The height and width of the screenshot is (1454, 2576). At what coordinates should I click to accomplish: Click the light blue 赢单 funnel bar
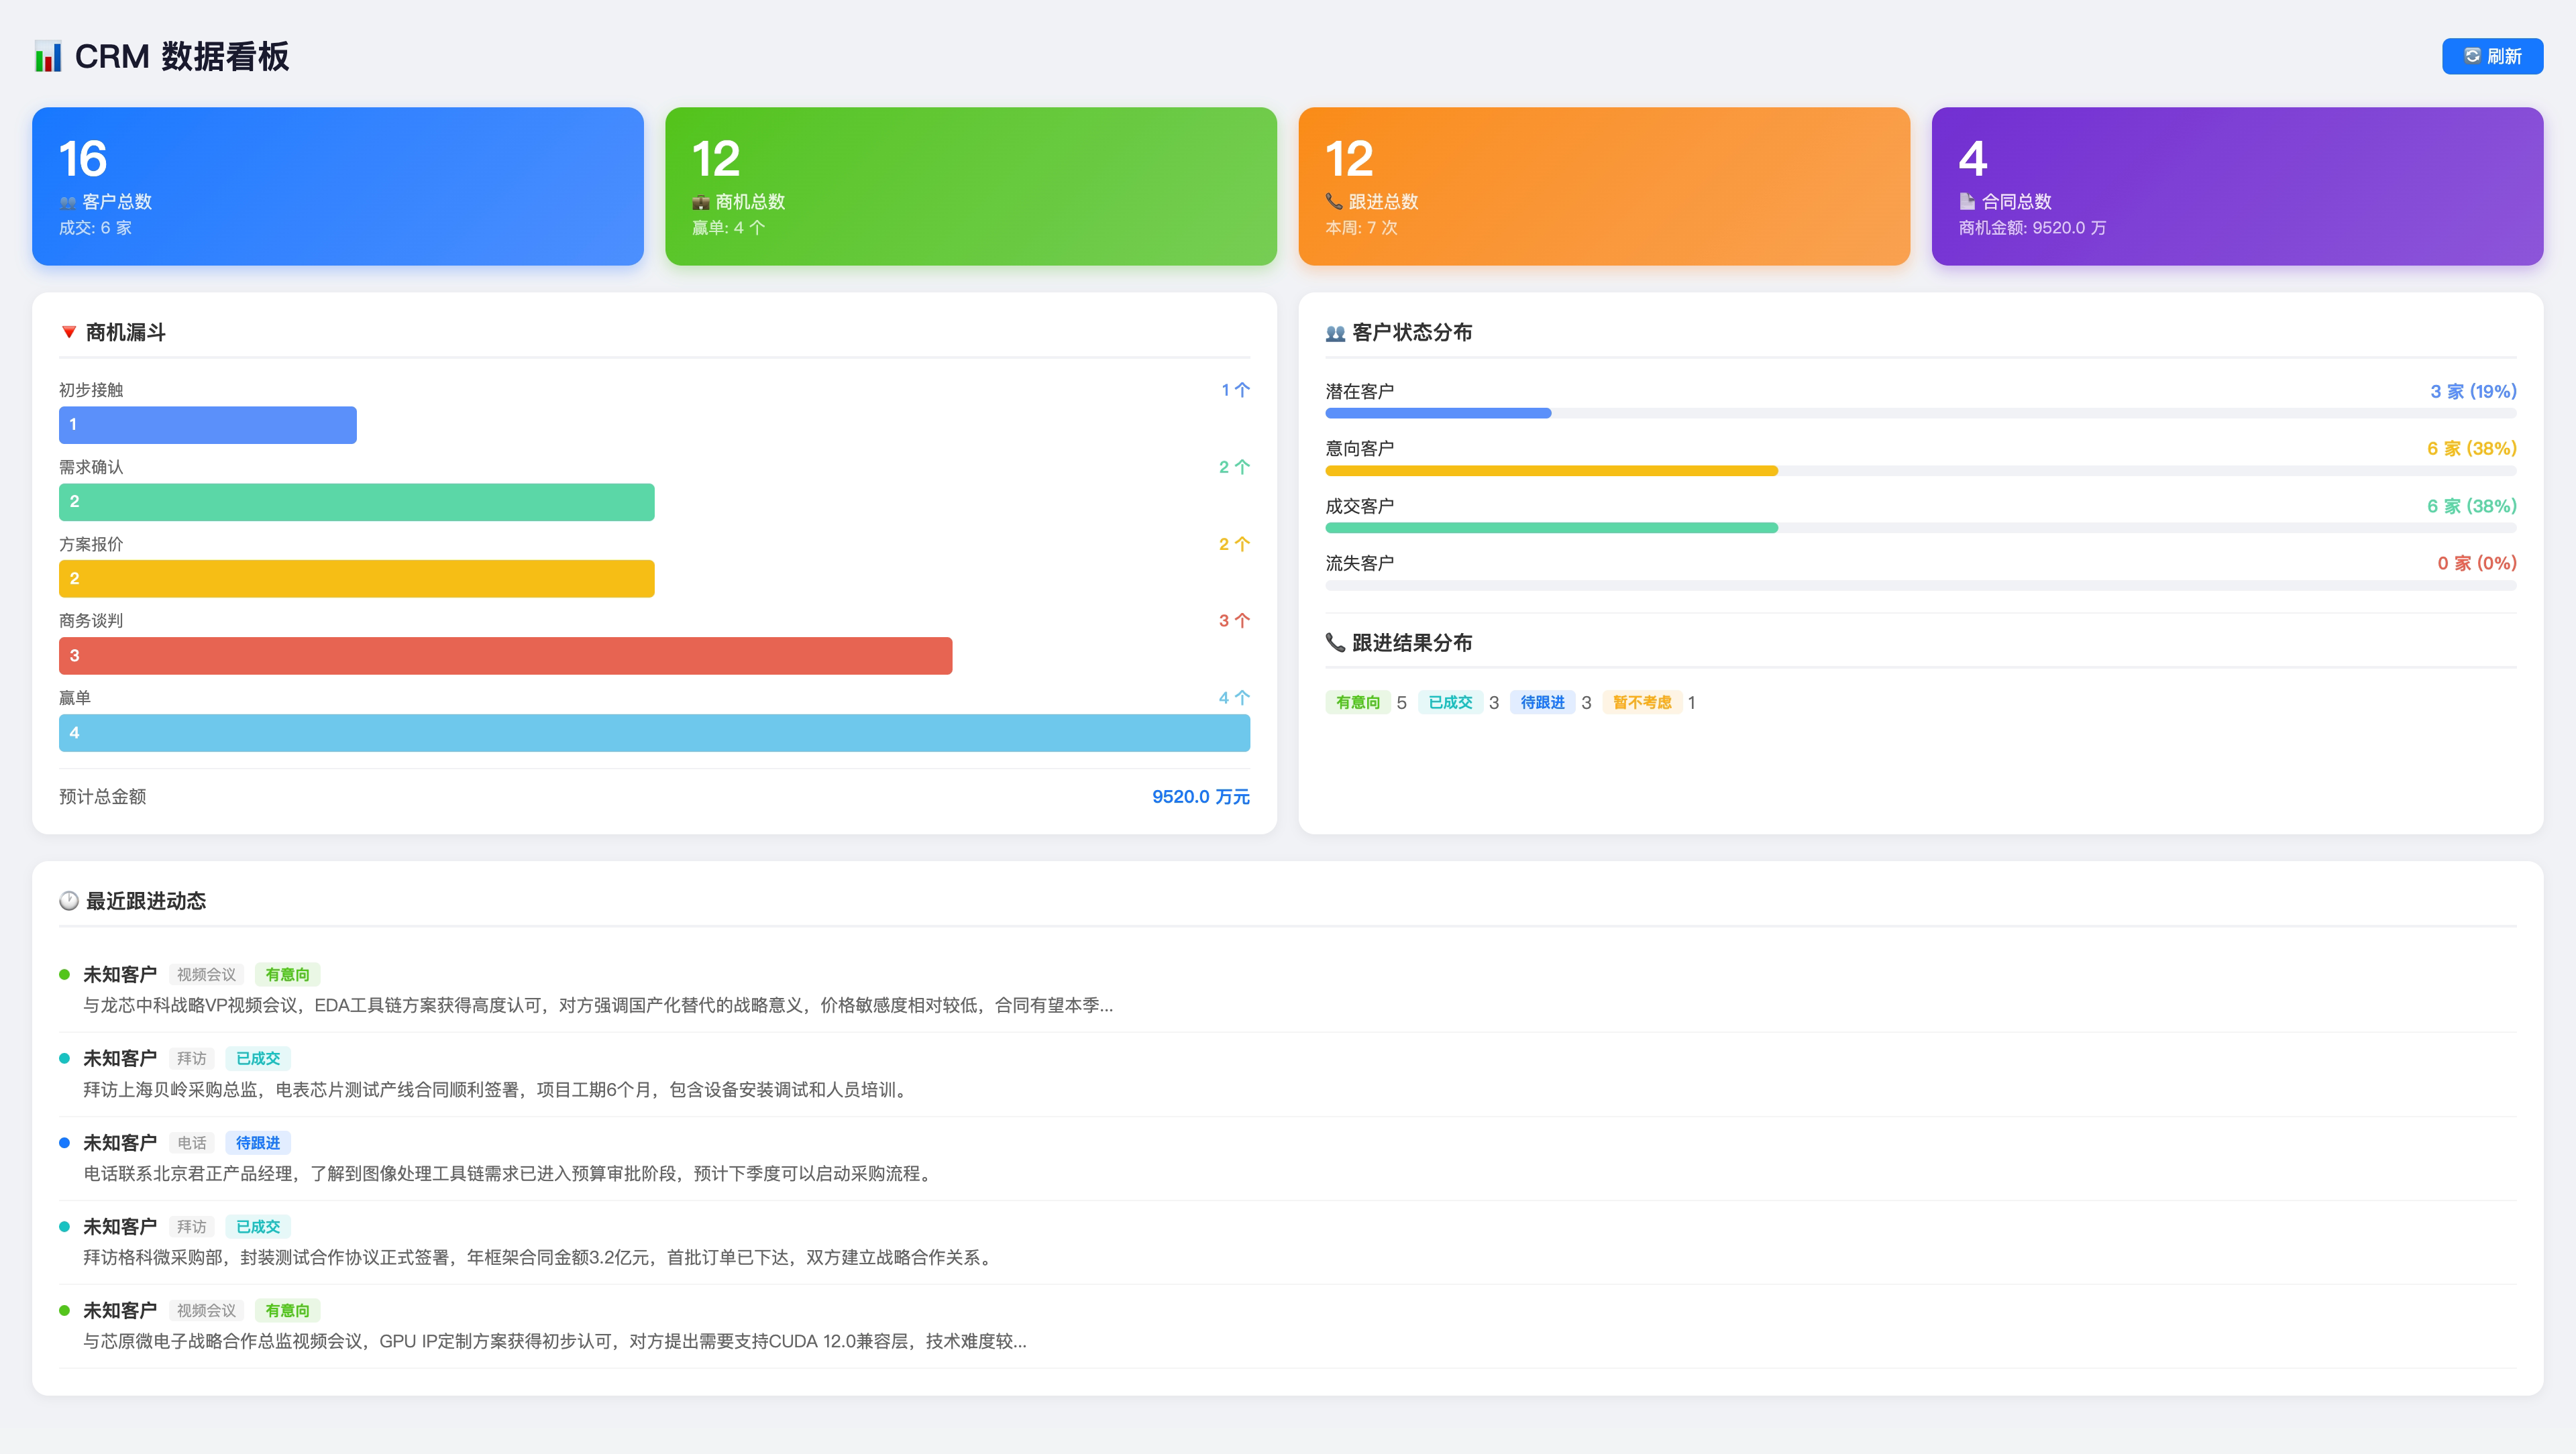coord(654,733)
